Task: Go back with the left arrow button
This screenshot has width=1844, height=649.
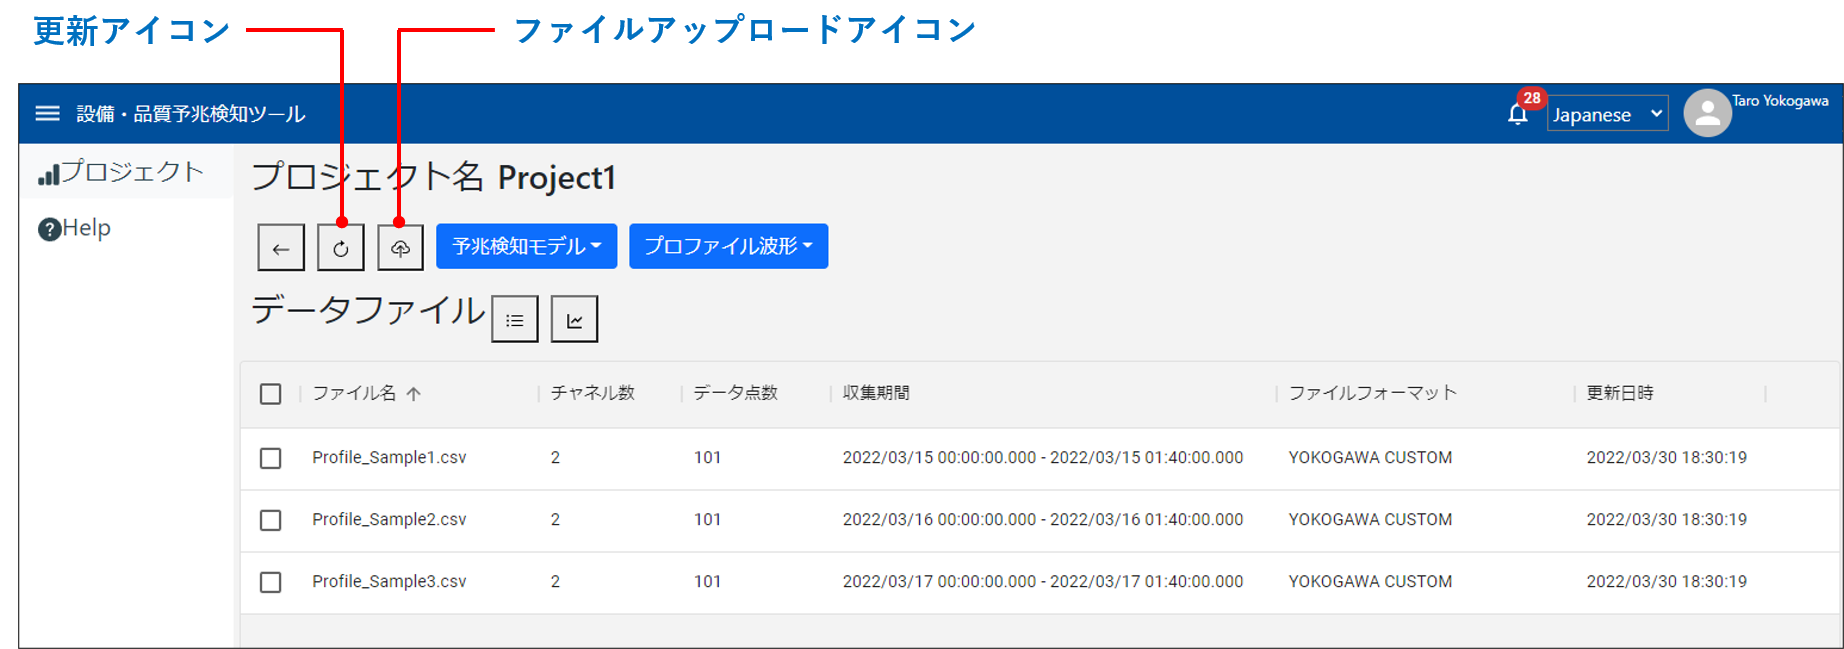Action: tap(281, 247)
